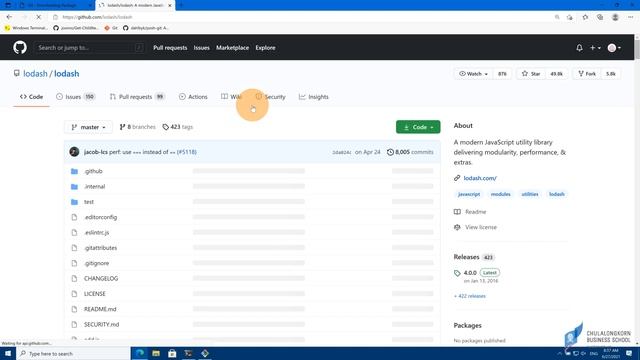
Task: Open the CHANGELOG file
Action: (x=101, y=278)
